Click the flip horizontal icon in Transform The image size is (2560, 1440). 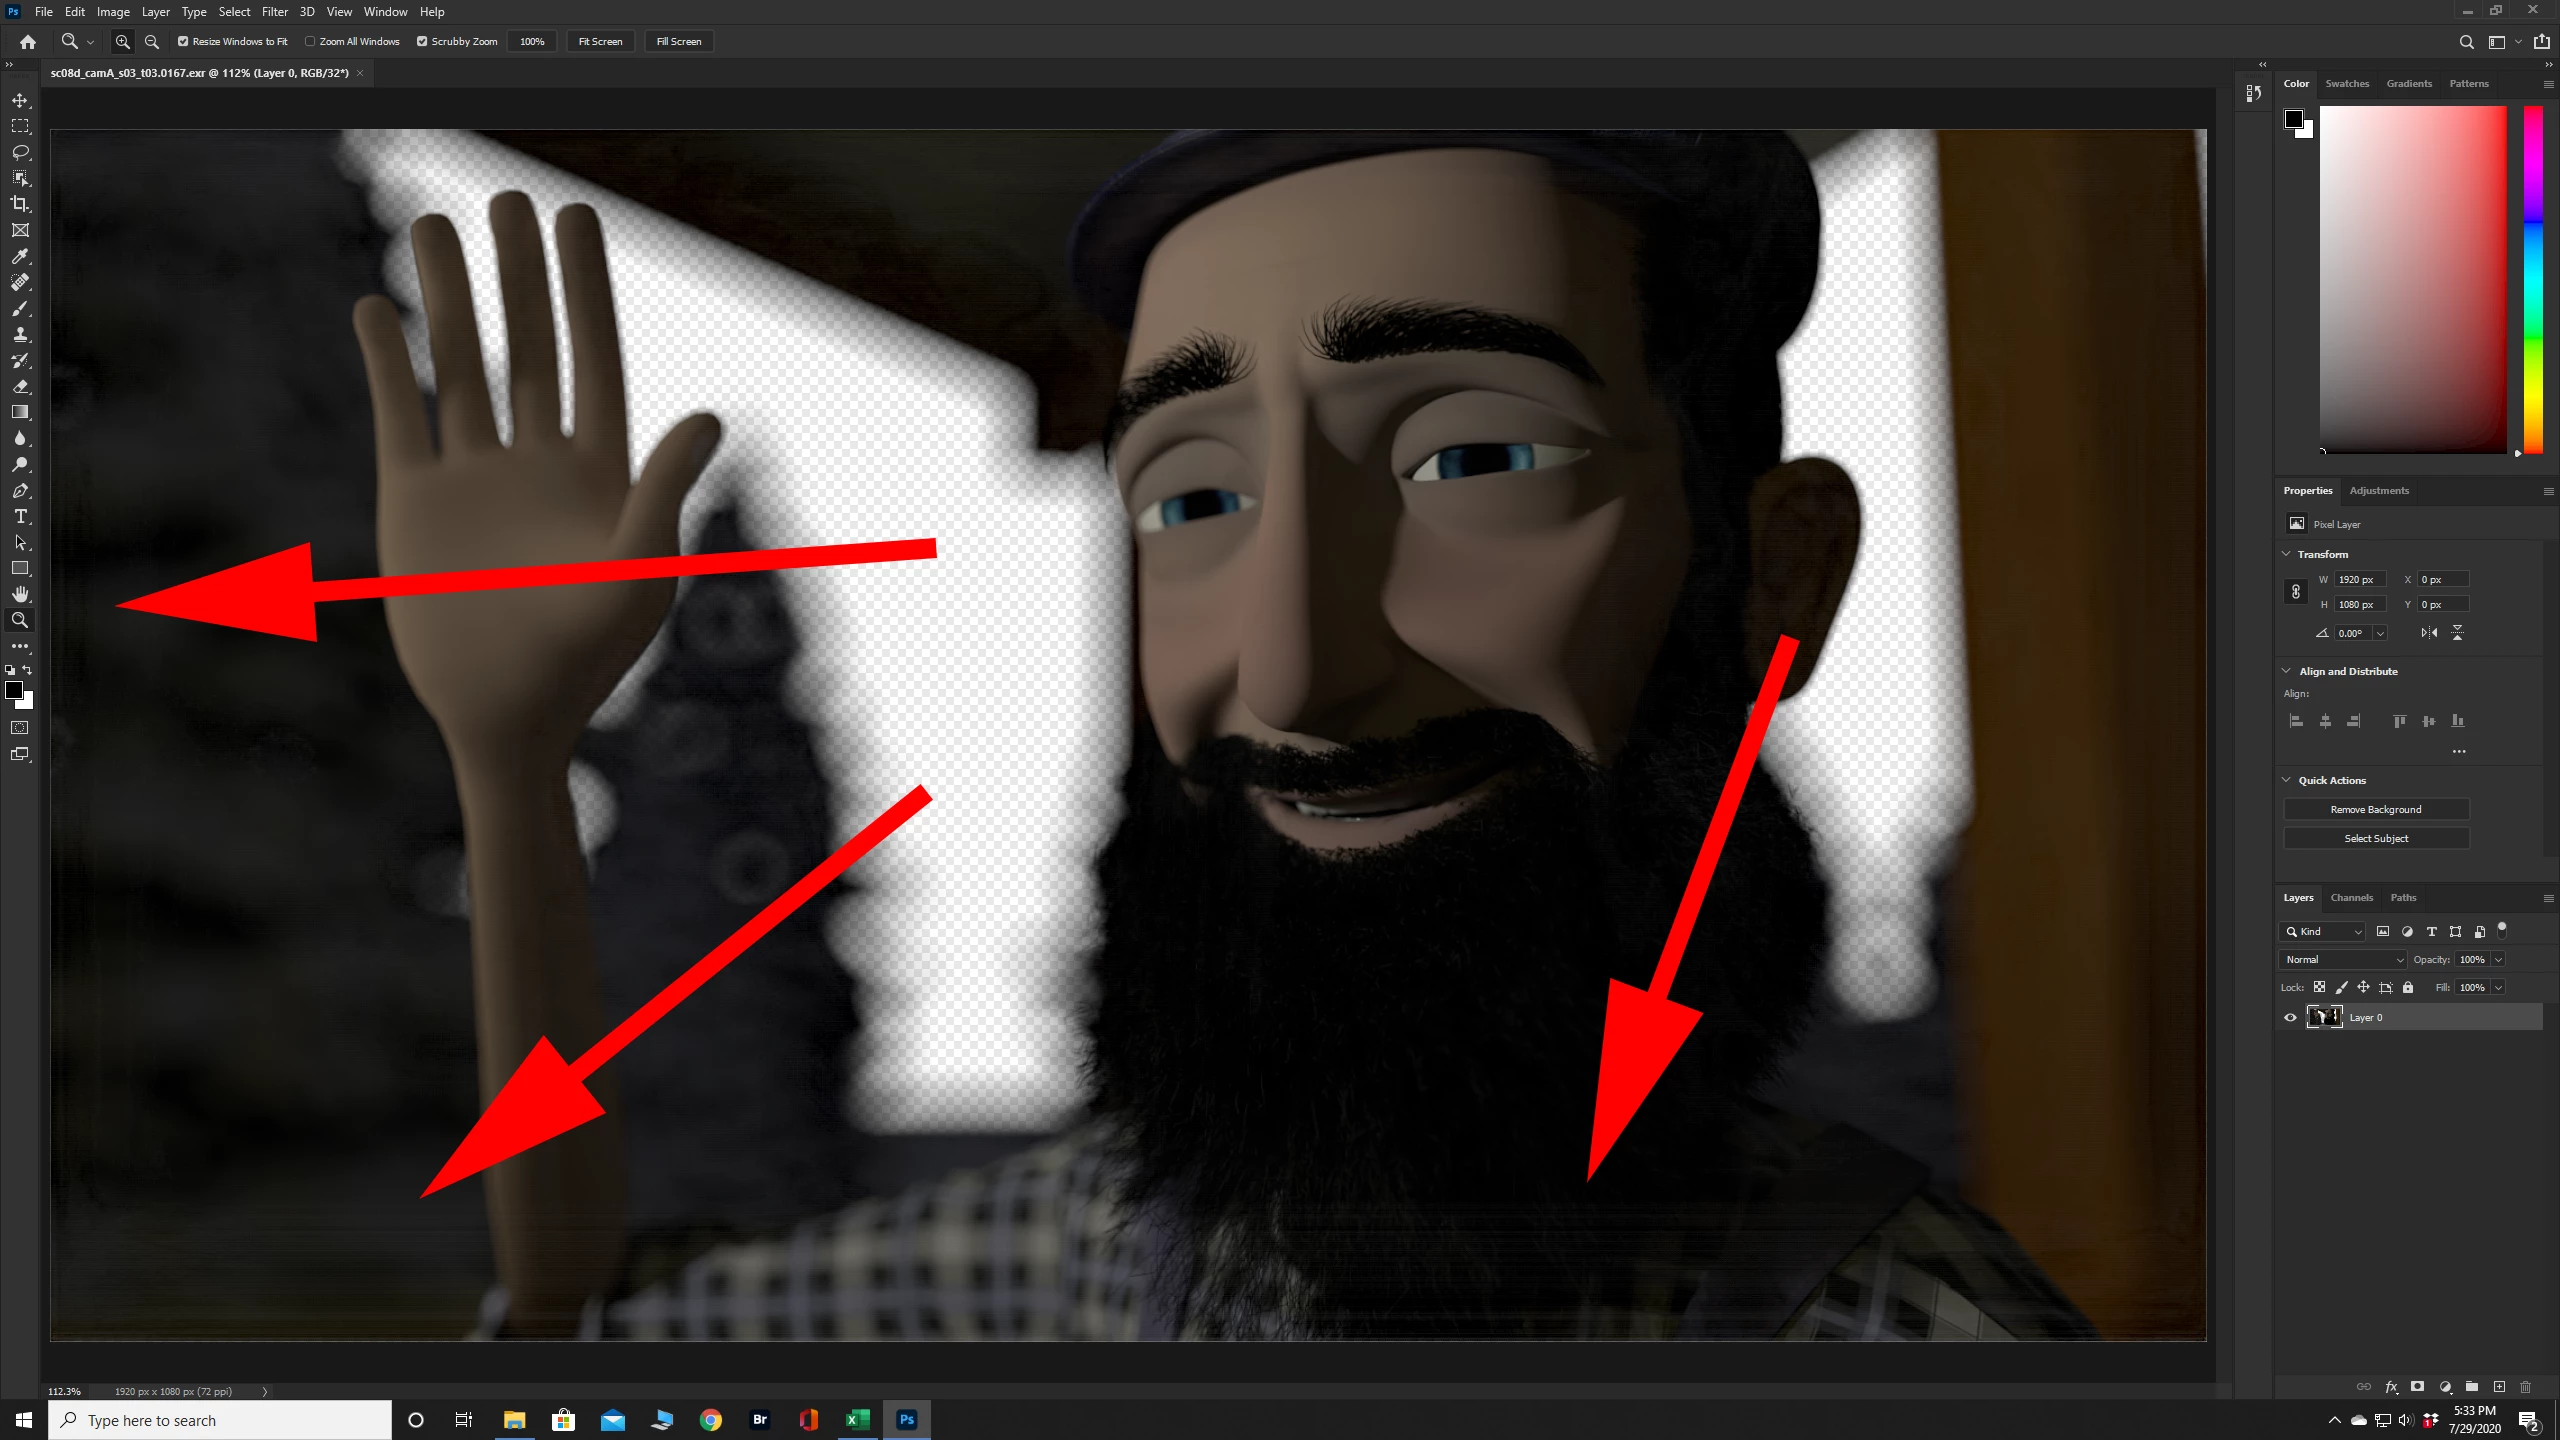pyautogui.click(x=2429, y=633)
